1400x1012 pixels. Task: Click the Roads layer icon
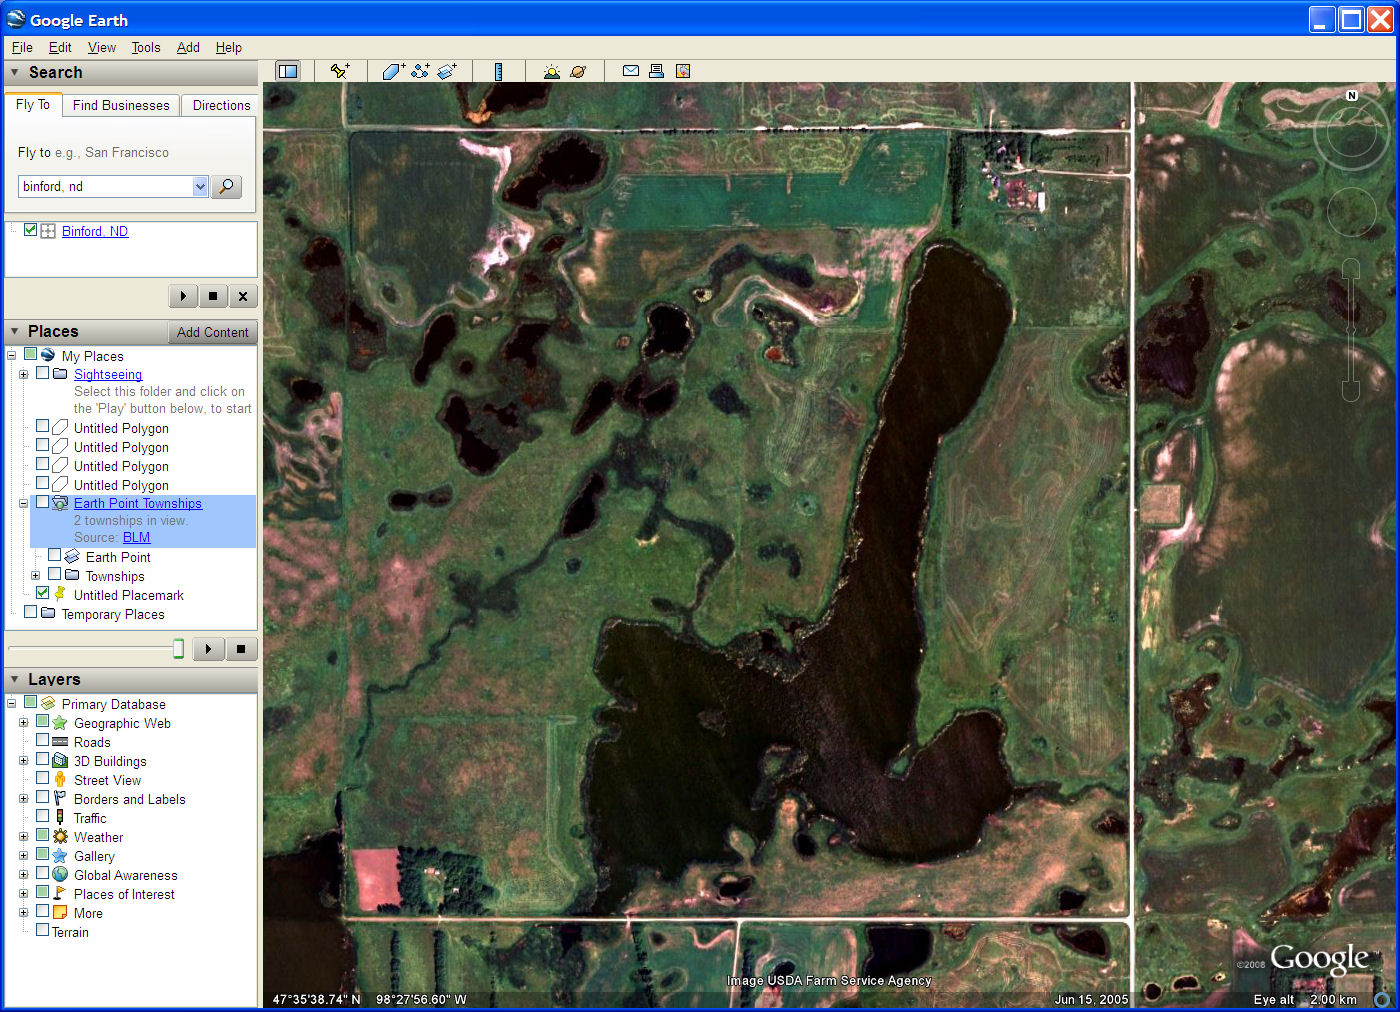coord(60,742)
